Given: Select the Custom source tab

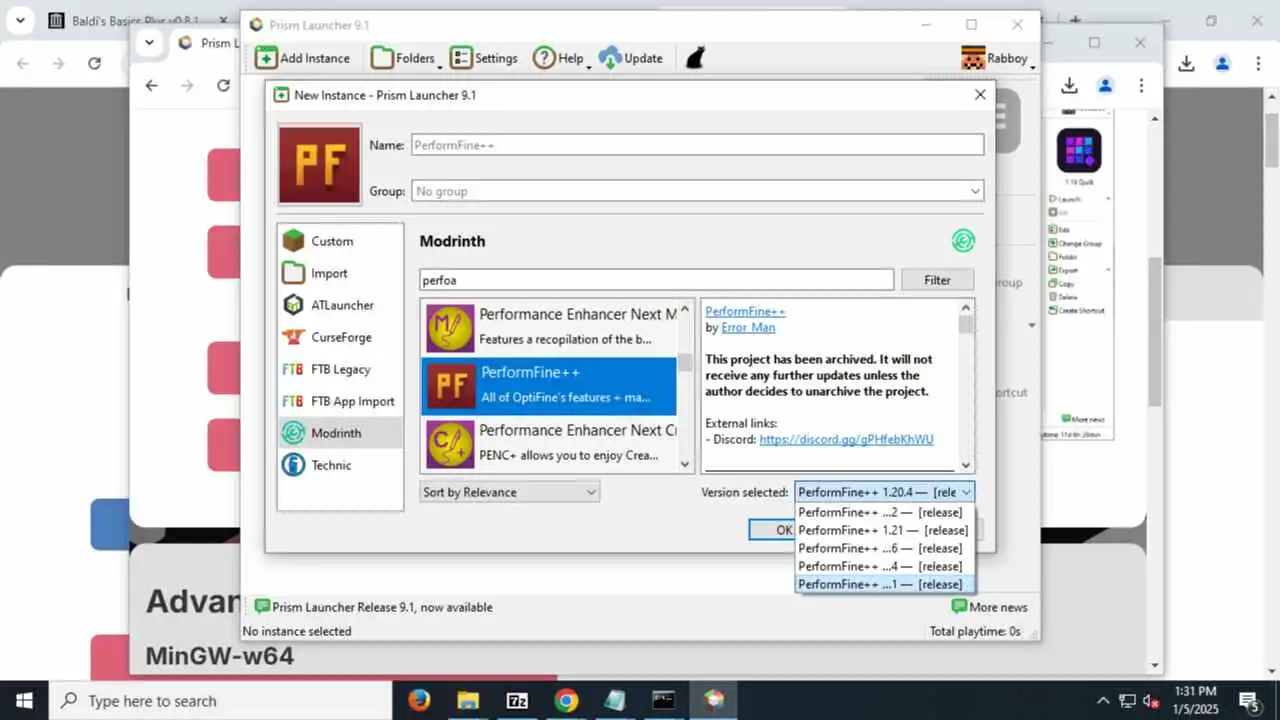Looking at the screenshot, I should (x=341, y=241).
